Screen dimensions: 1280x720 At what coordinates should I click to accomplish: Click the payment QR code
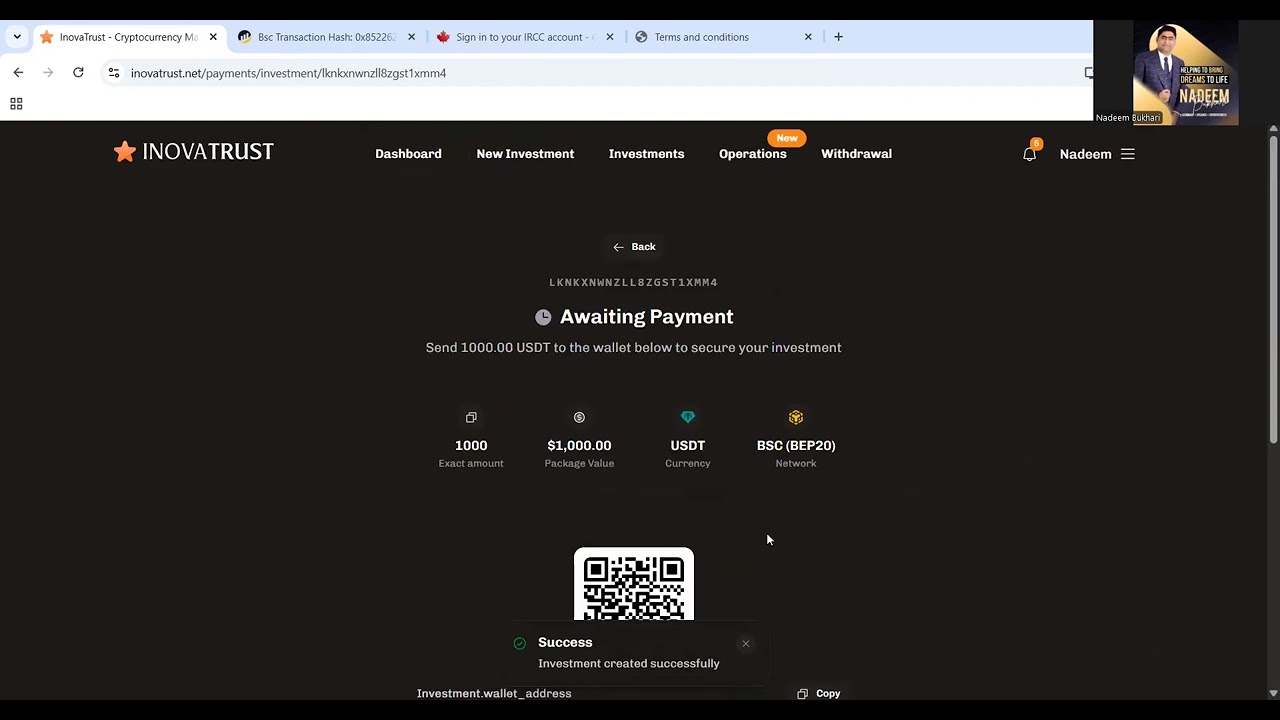[x=634, y=584]
